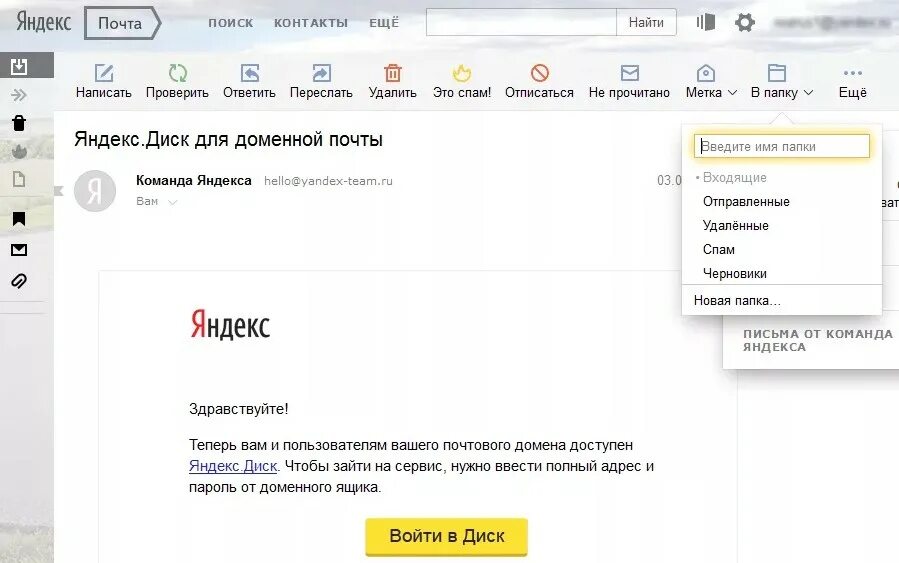This screenshot has height=563, width=899.
Task: Collapse the В папку dropdown arrow
Action: tap(808, 93)
